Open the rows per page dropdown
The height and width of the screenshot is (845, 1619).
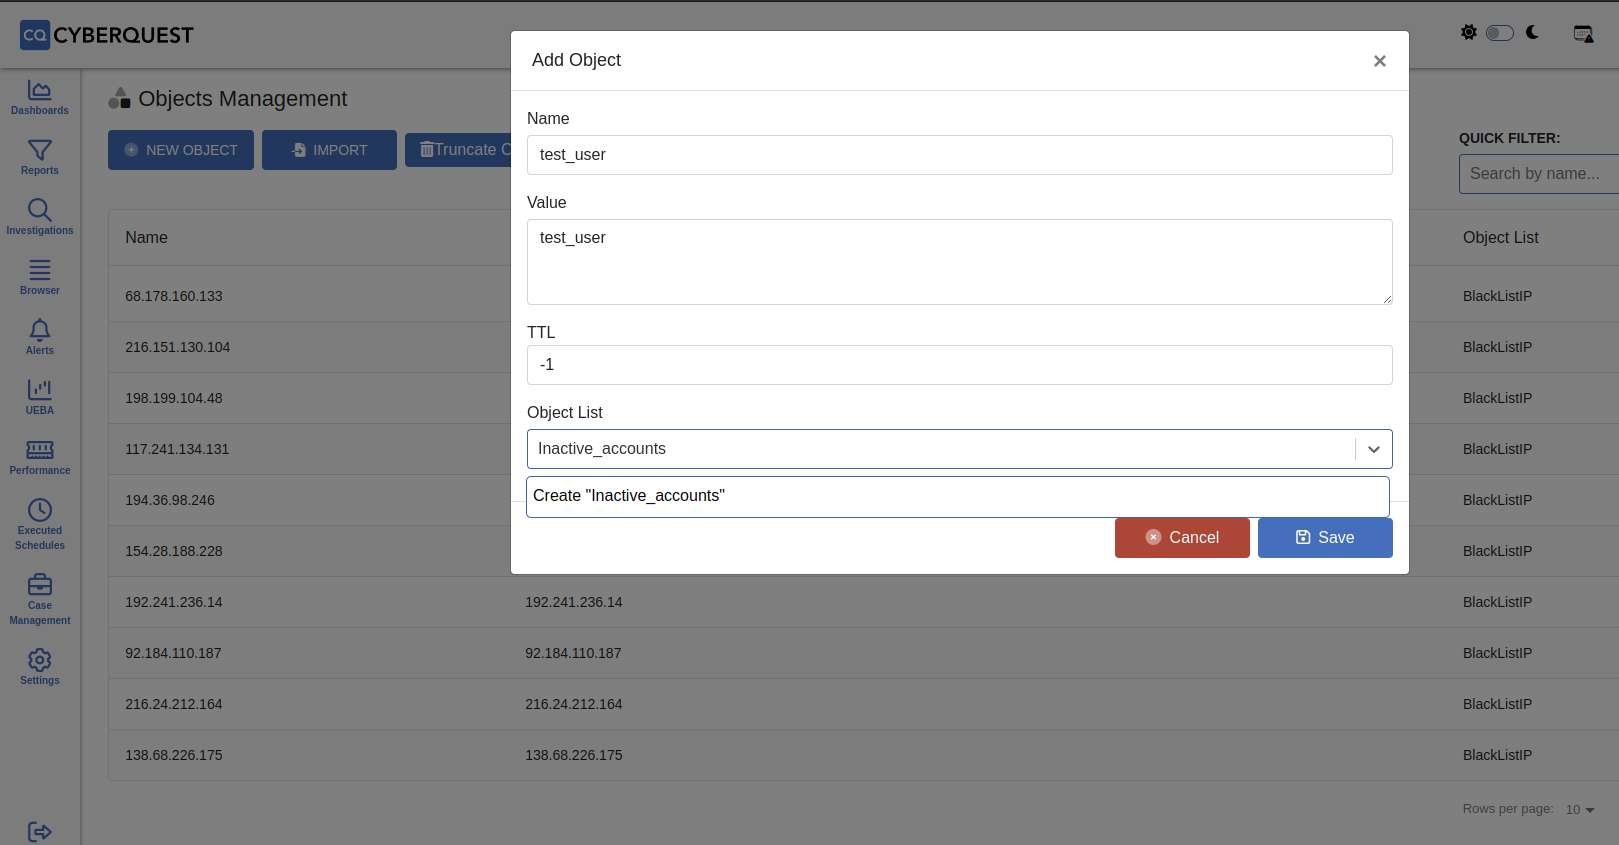pos(1580,809)
